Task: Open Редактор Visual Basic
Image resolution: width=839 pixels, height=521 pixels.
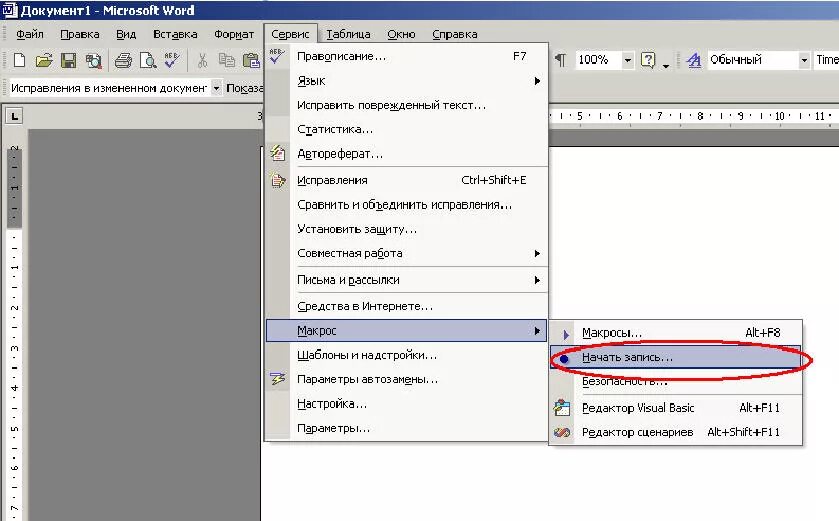Action: pos(676,408)
